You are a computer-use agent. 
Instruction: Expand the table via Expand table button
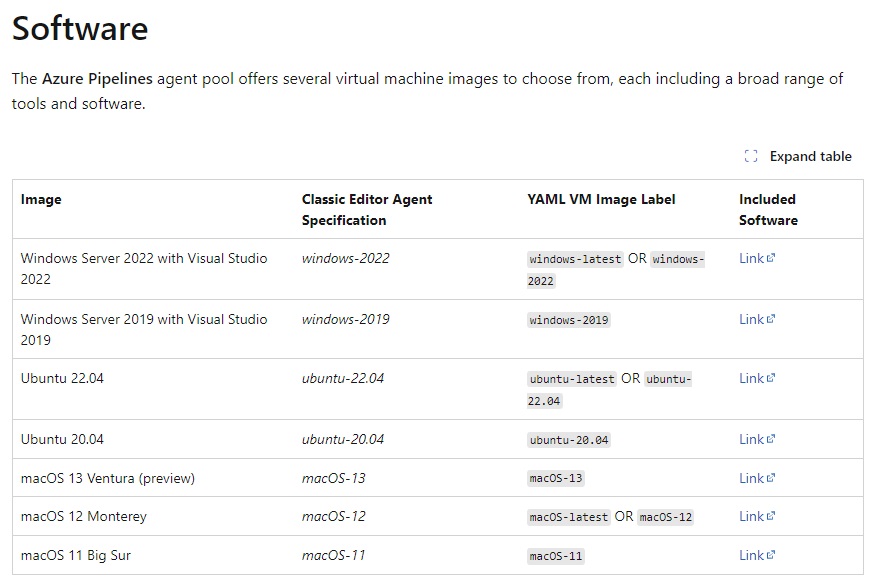(798, 156)
